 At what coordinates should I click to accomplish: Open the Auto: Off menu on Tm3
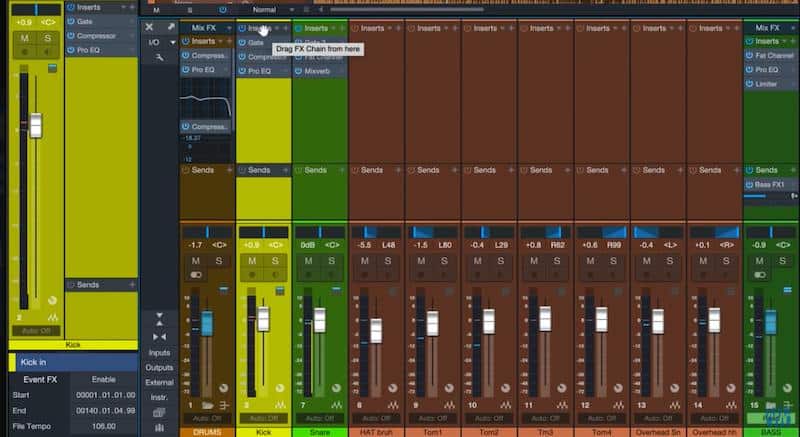point(545,419)
